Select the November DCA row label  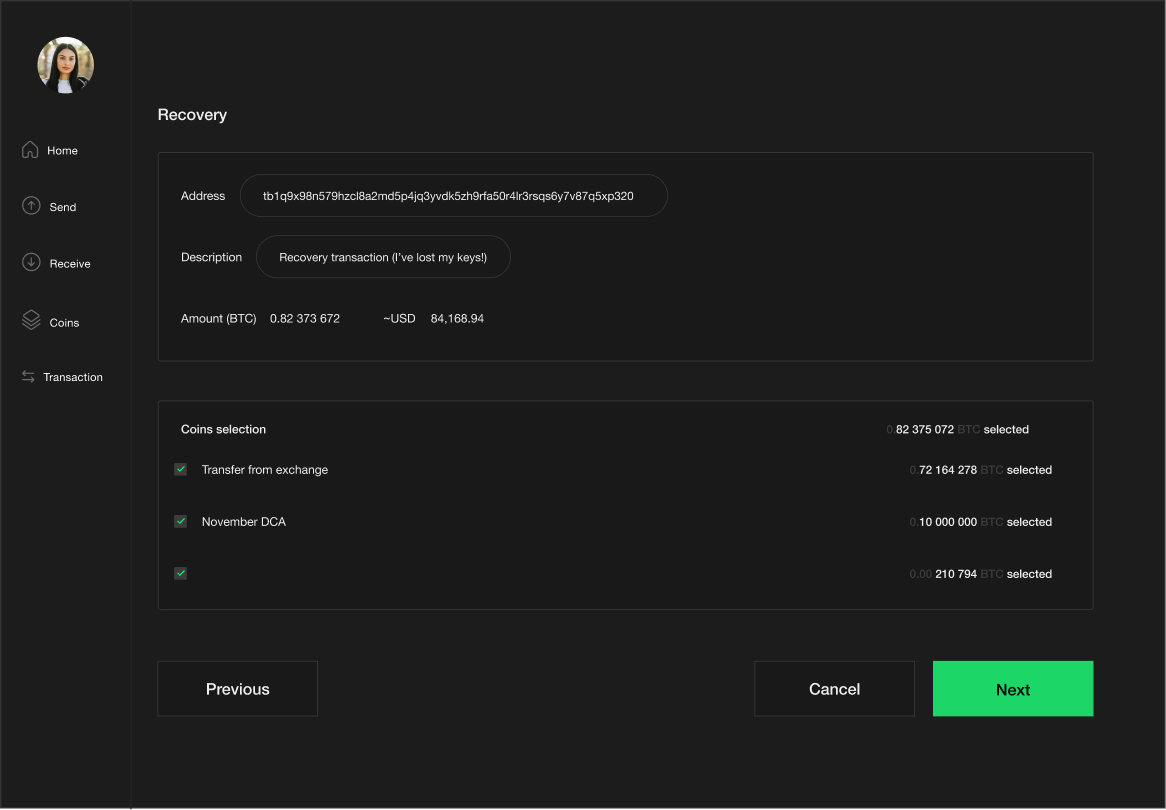(243, 522)
